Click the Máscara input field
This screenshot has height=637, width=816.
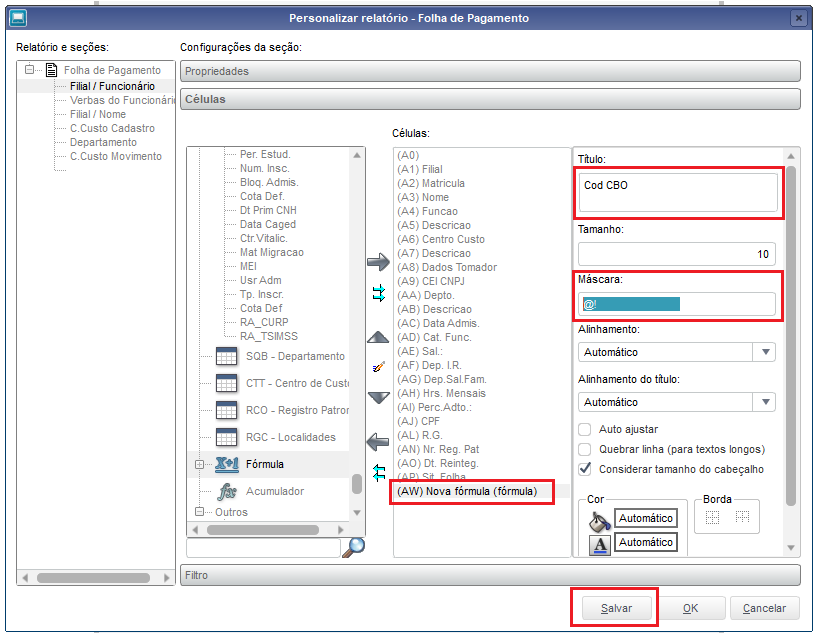pyautogui.click(x=677, y=304)
